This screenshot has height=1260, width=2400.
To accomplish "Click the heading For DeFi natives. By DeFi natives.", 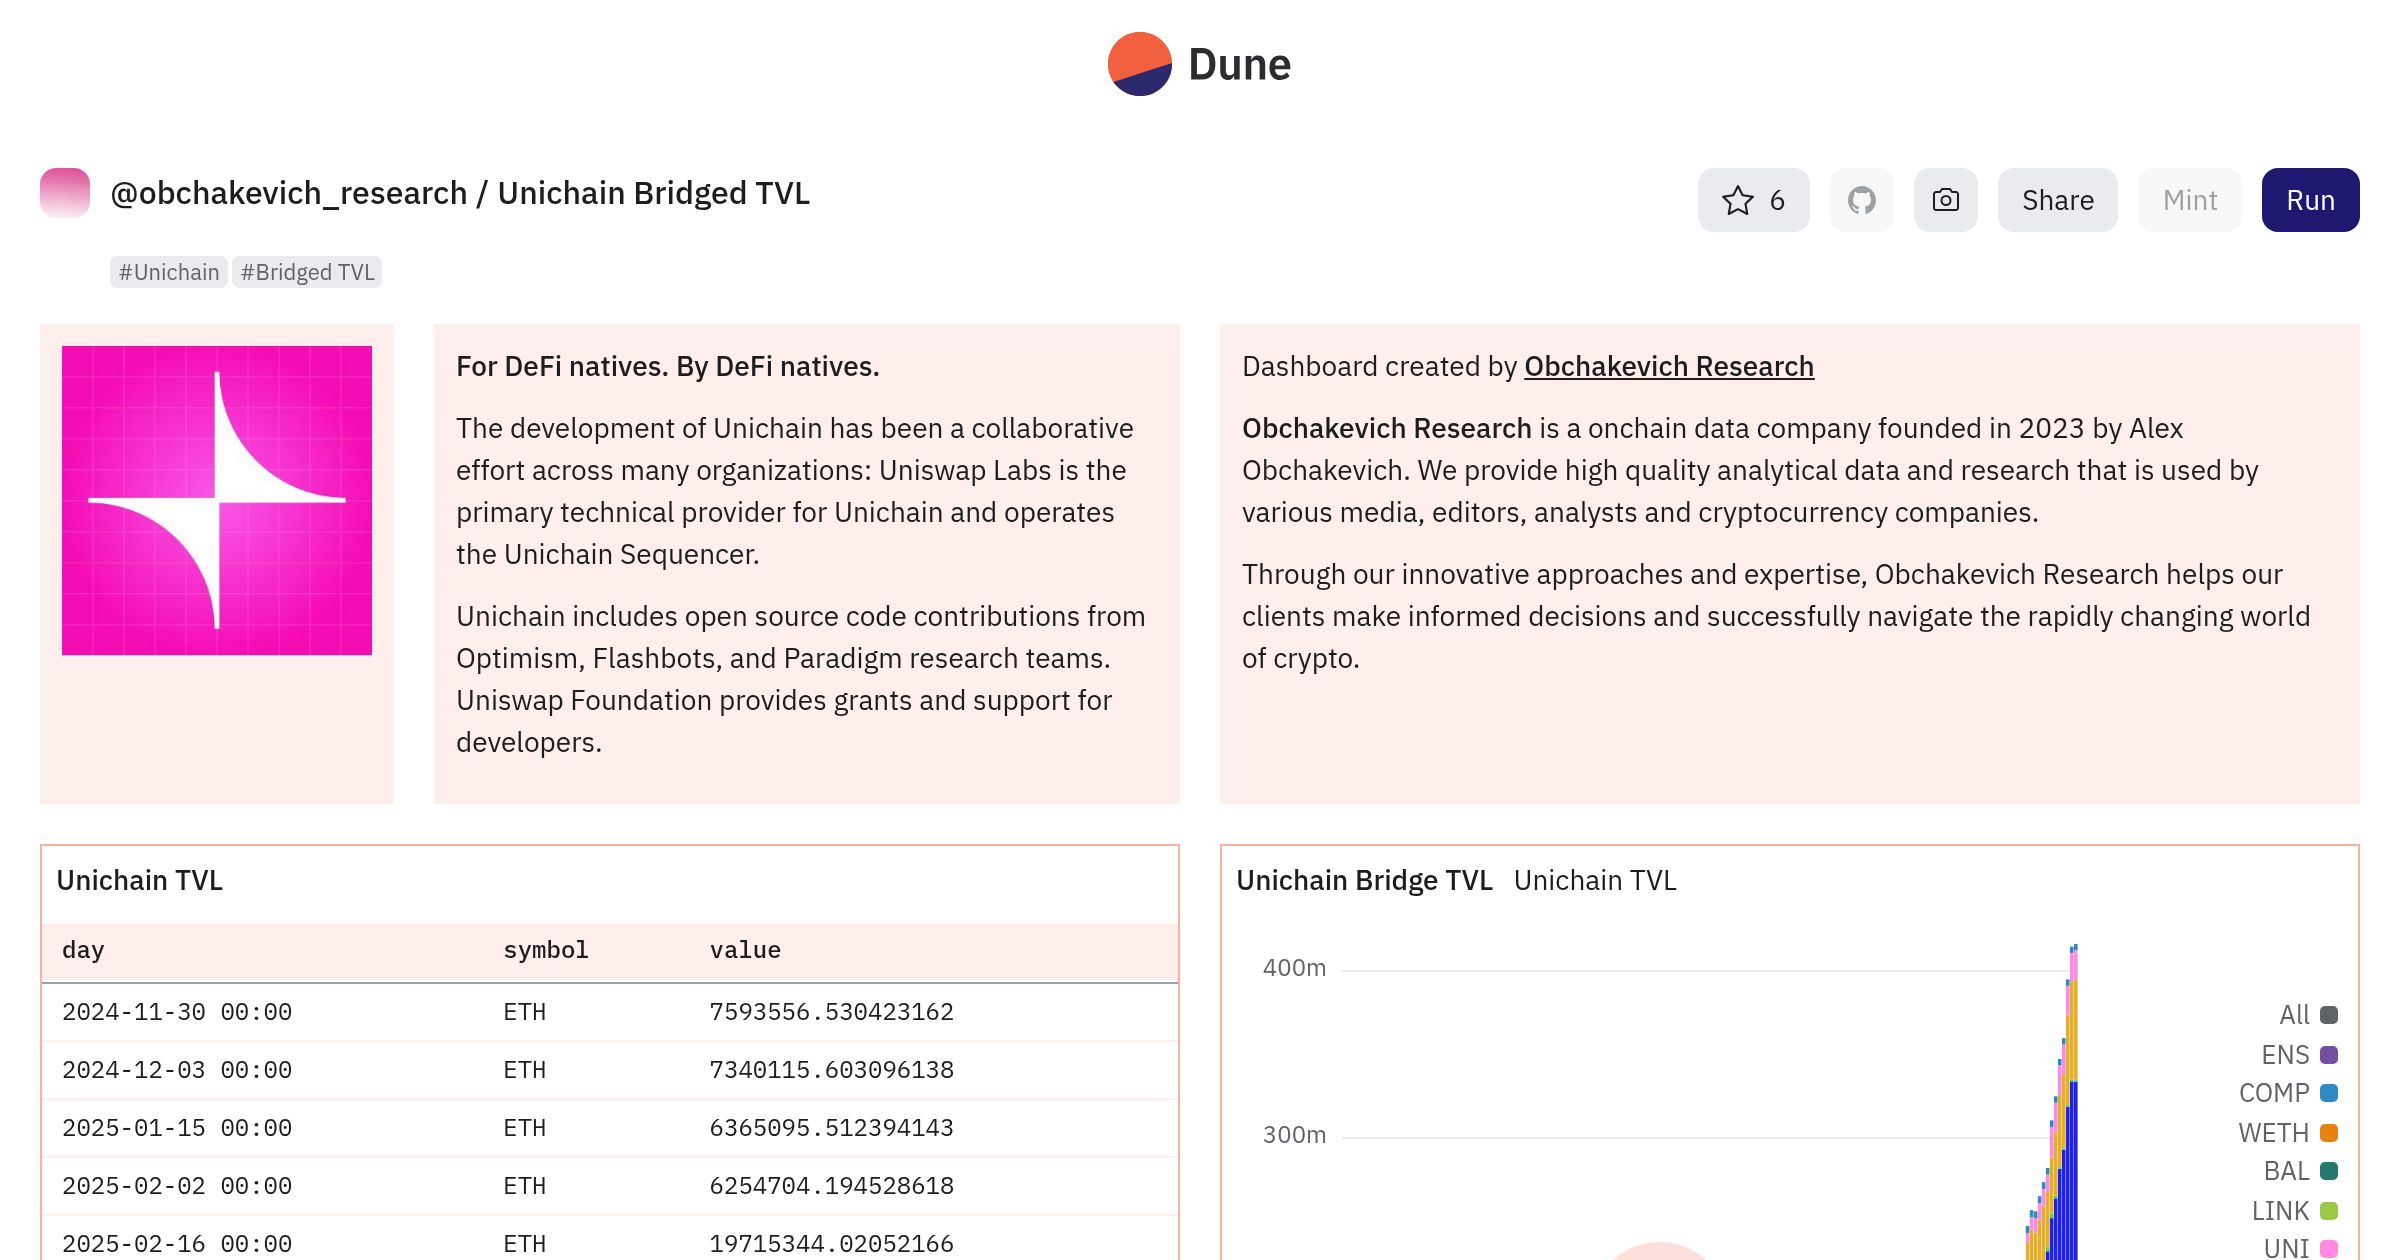I will pyautogui.click(x=668, y=366).
